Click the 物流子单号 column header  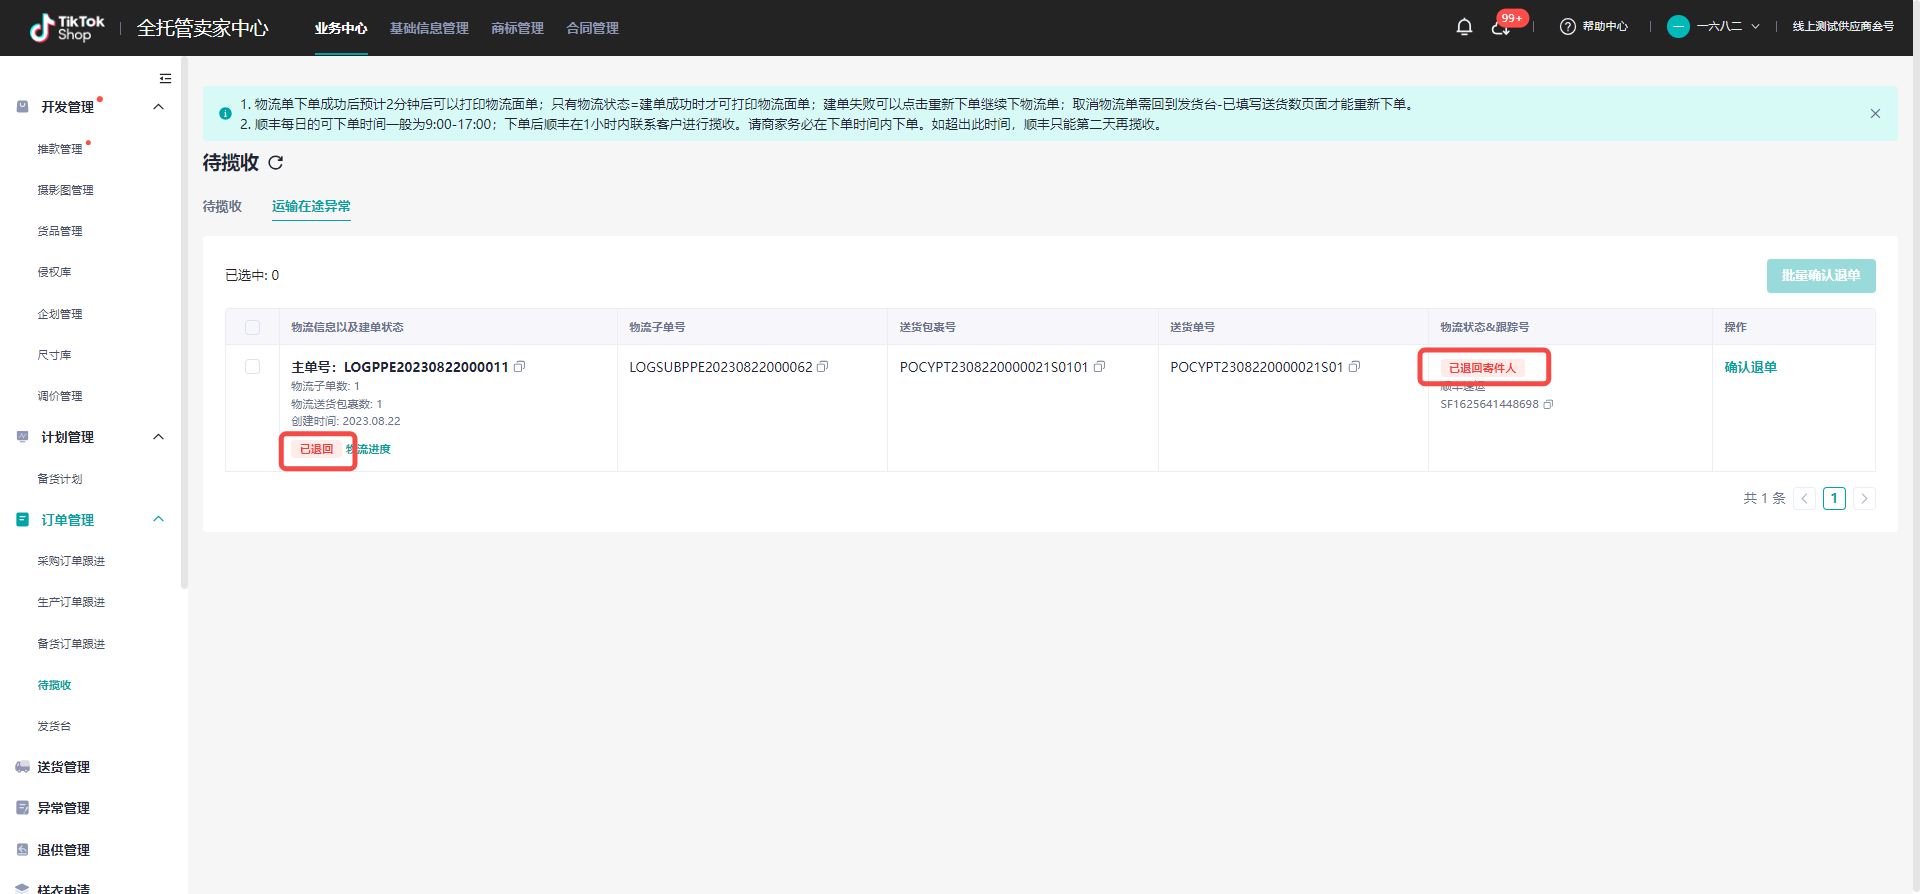click(x=657, y=327)
